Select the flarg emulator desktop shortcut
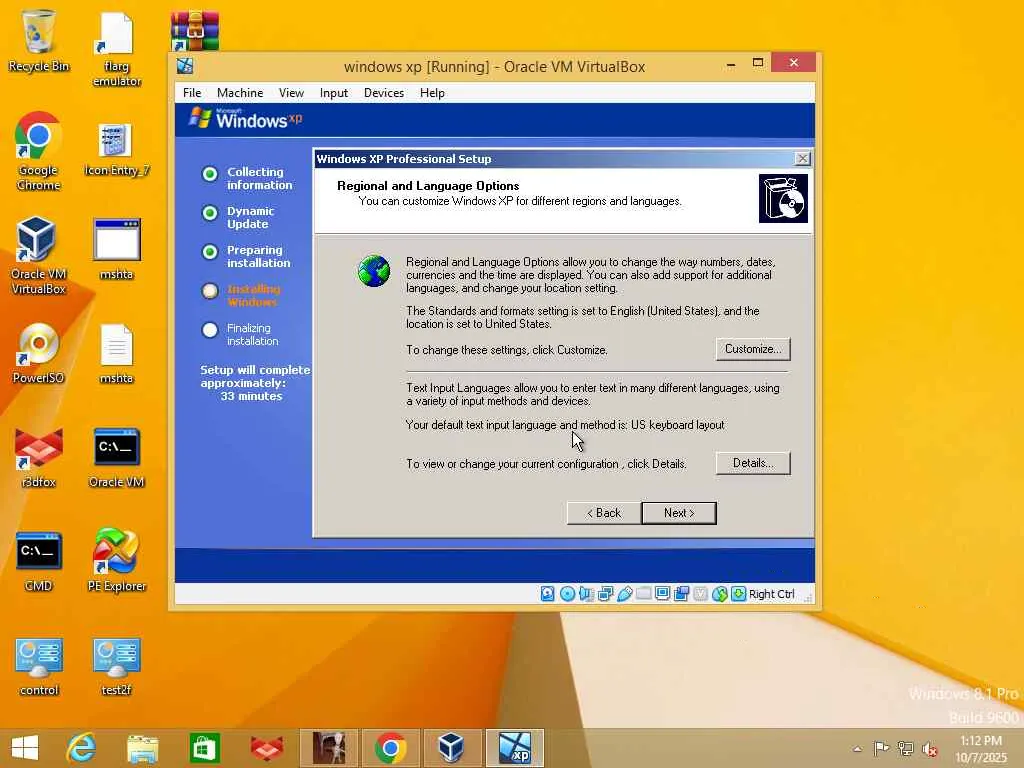1024x768 pixels. pyautogui.click(x=116, y=50)
